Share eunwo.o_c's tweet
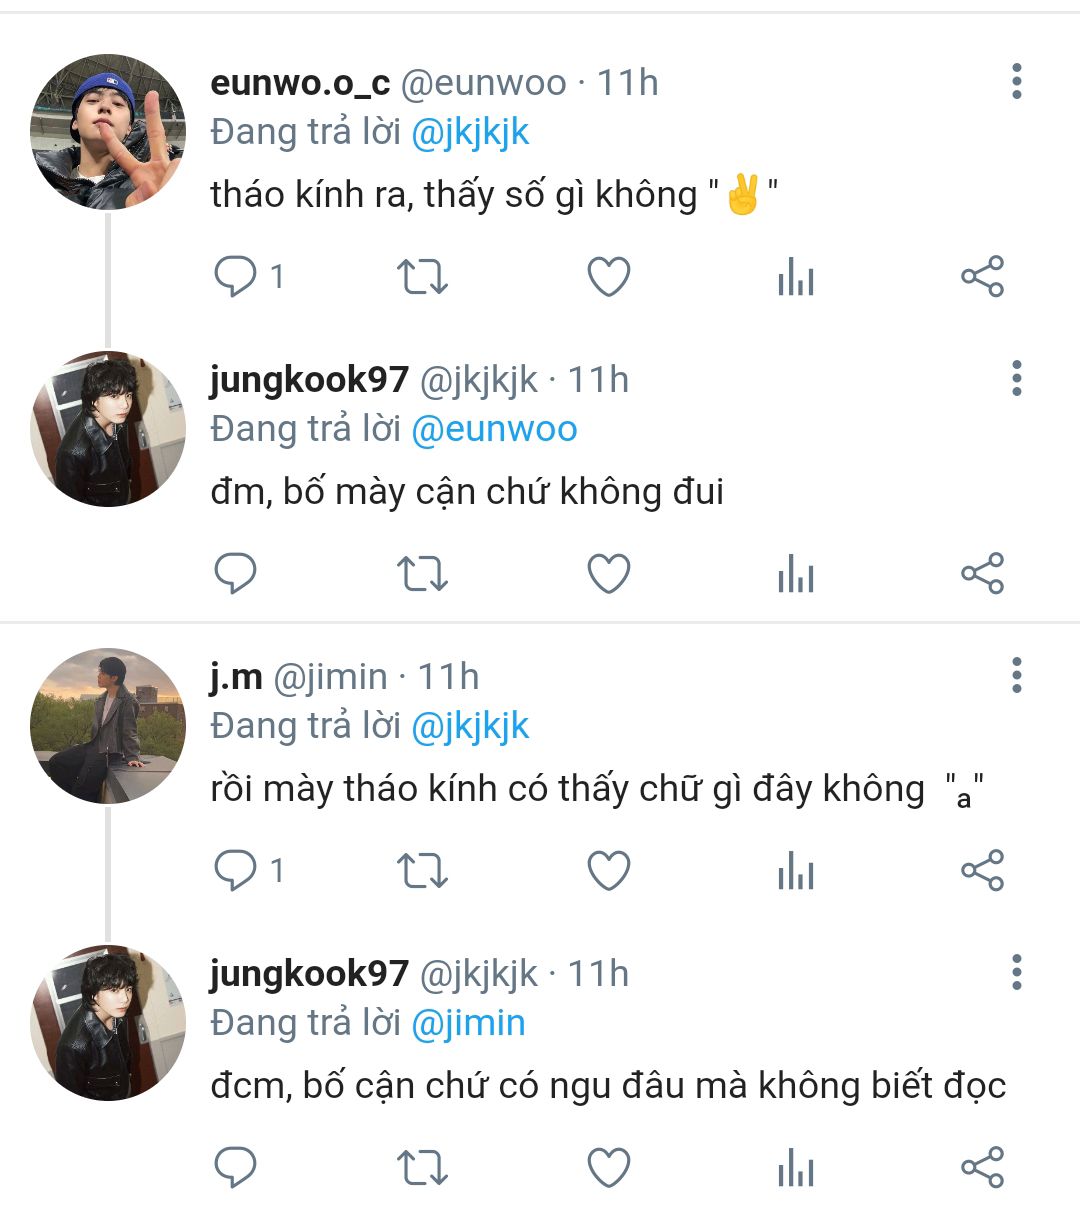Screen dimensions: 1080x1213 pyautogui.click(x=982, y=277)
